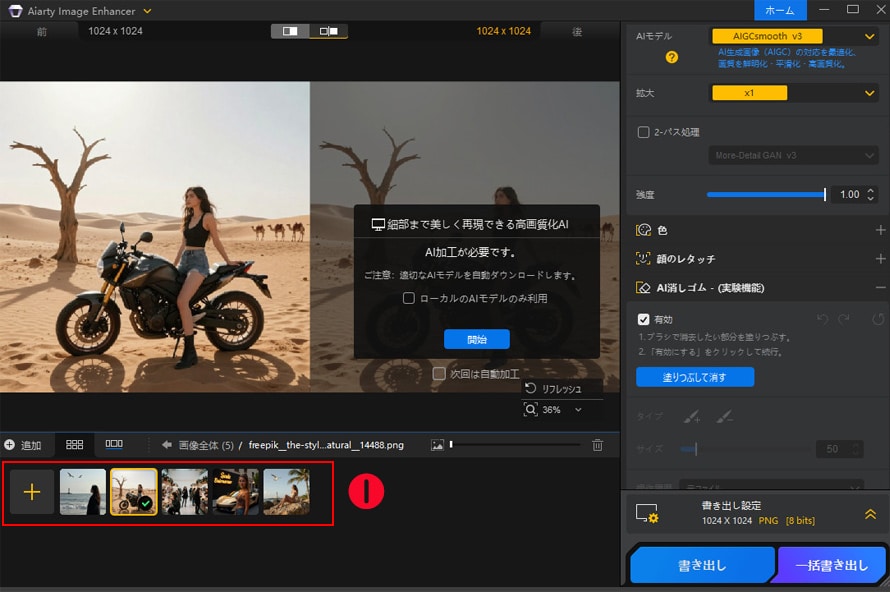
Task: Click the 強度 strength slider
Action: tap(765, 194)
